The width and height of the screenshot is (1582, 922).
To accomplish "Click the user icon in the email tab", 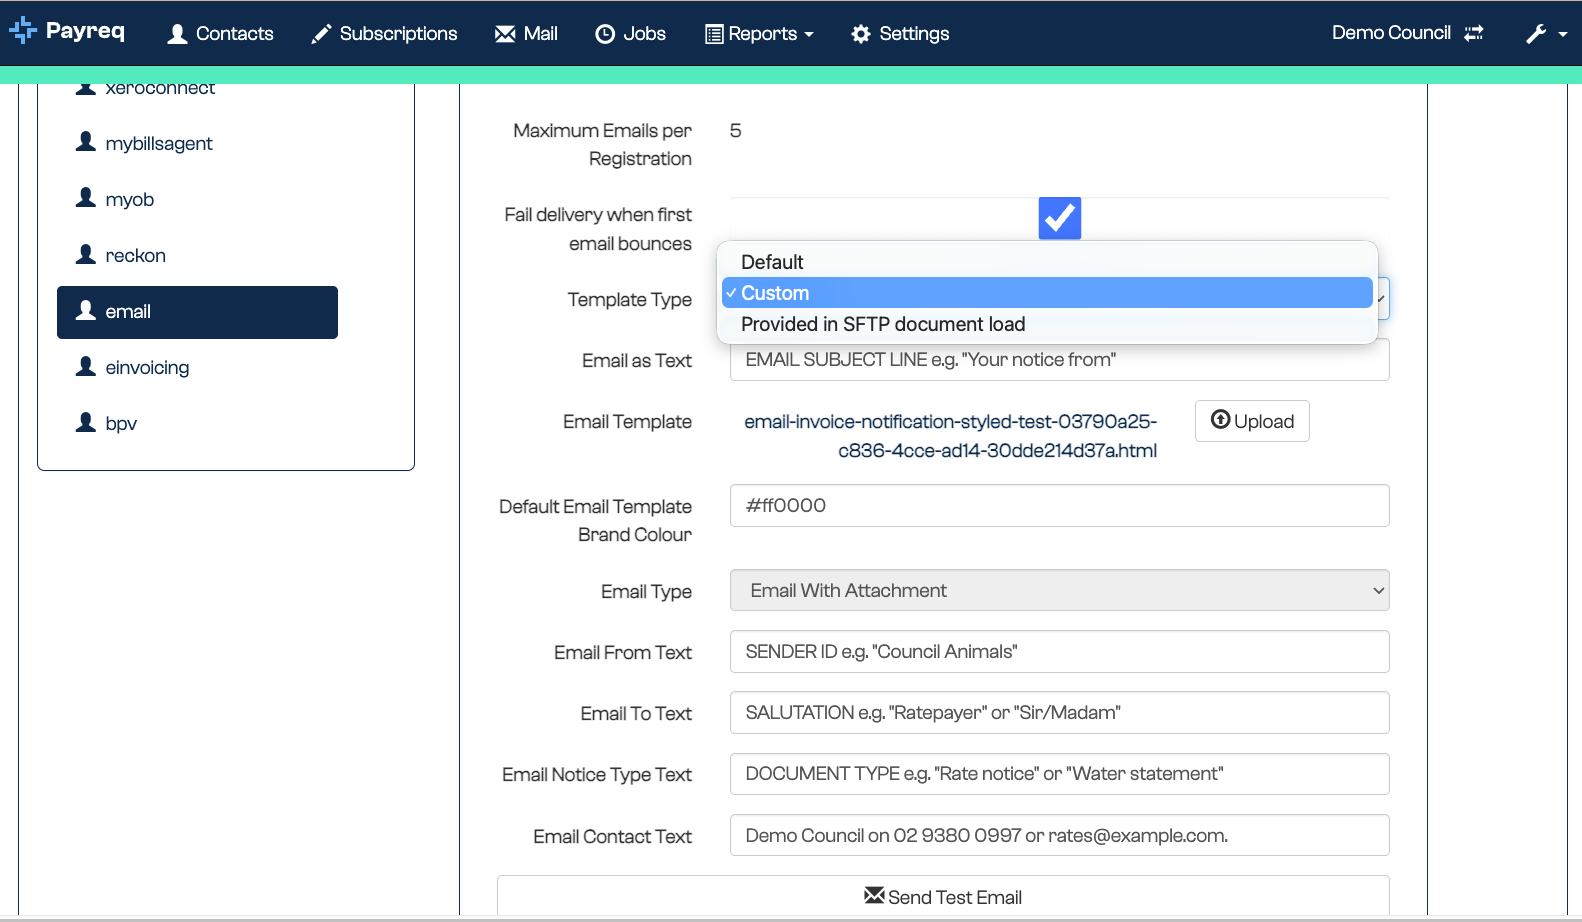I will click(86, 309).
